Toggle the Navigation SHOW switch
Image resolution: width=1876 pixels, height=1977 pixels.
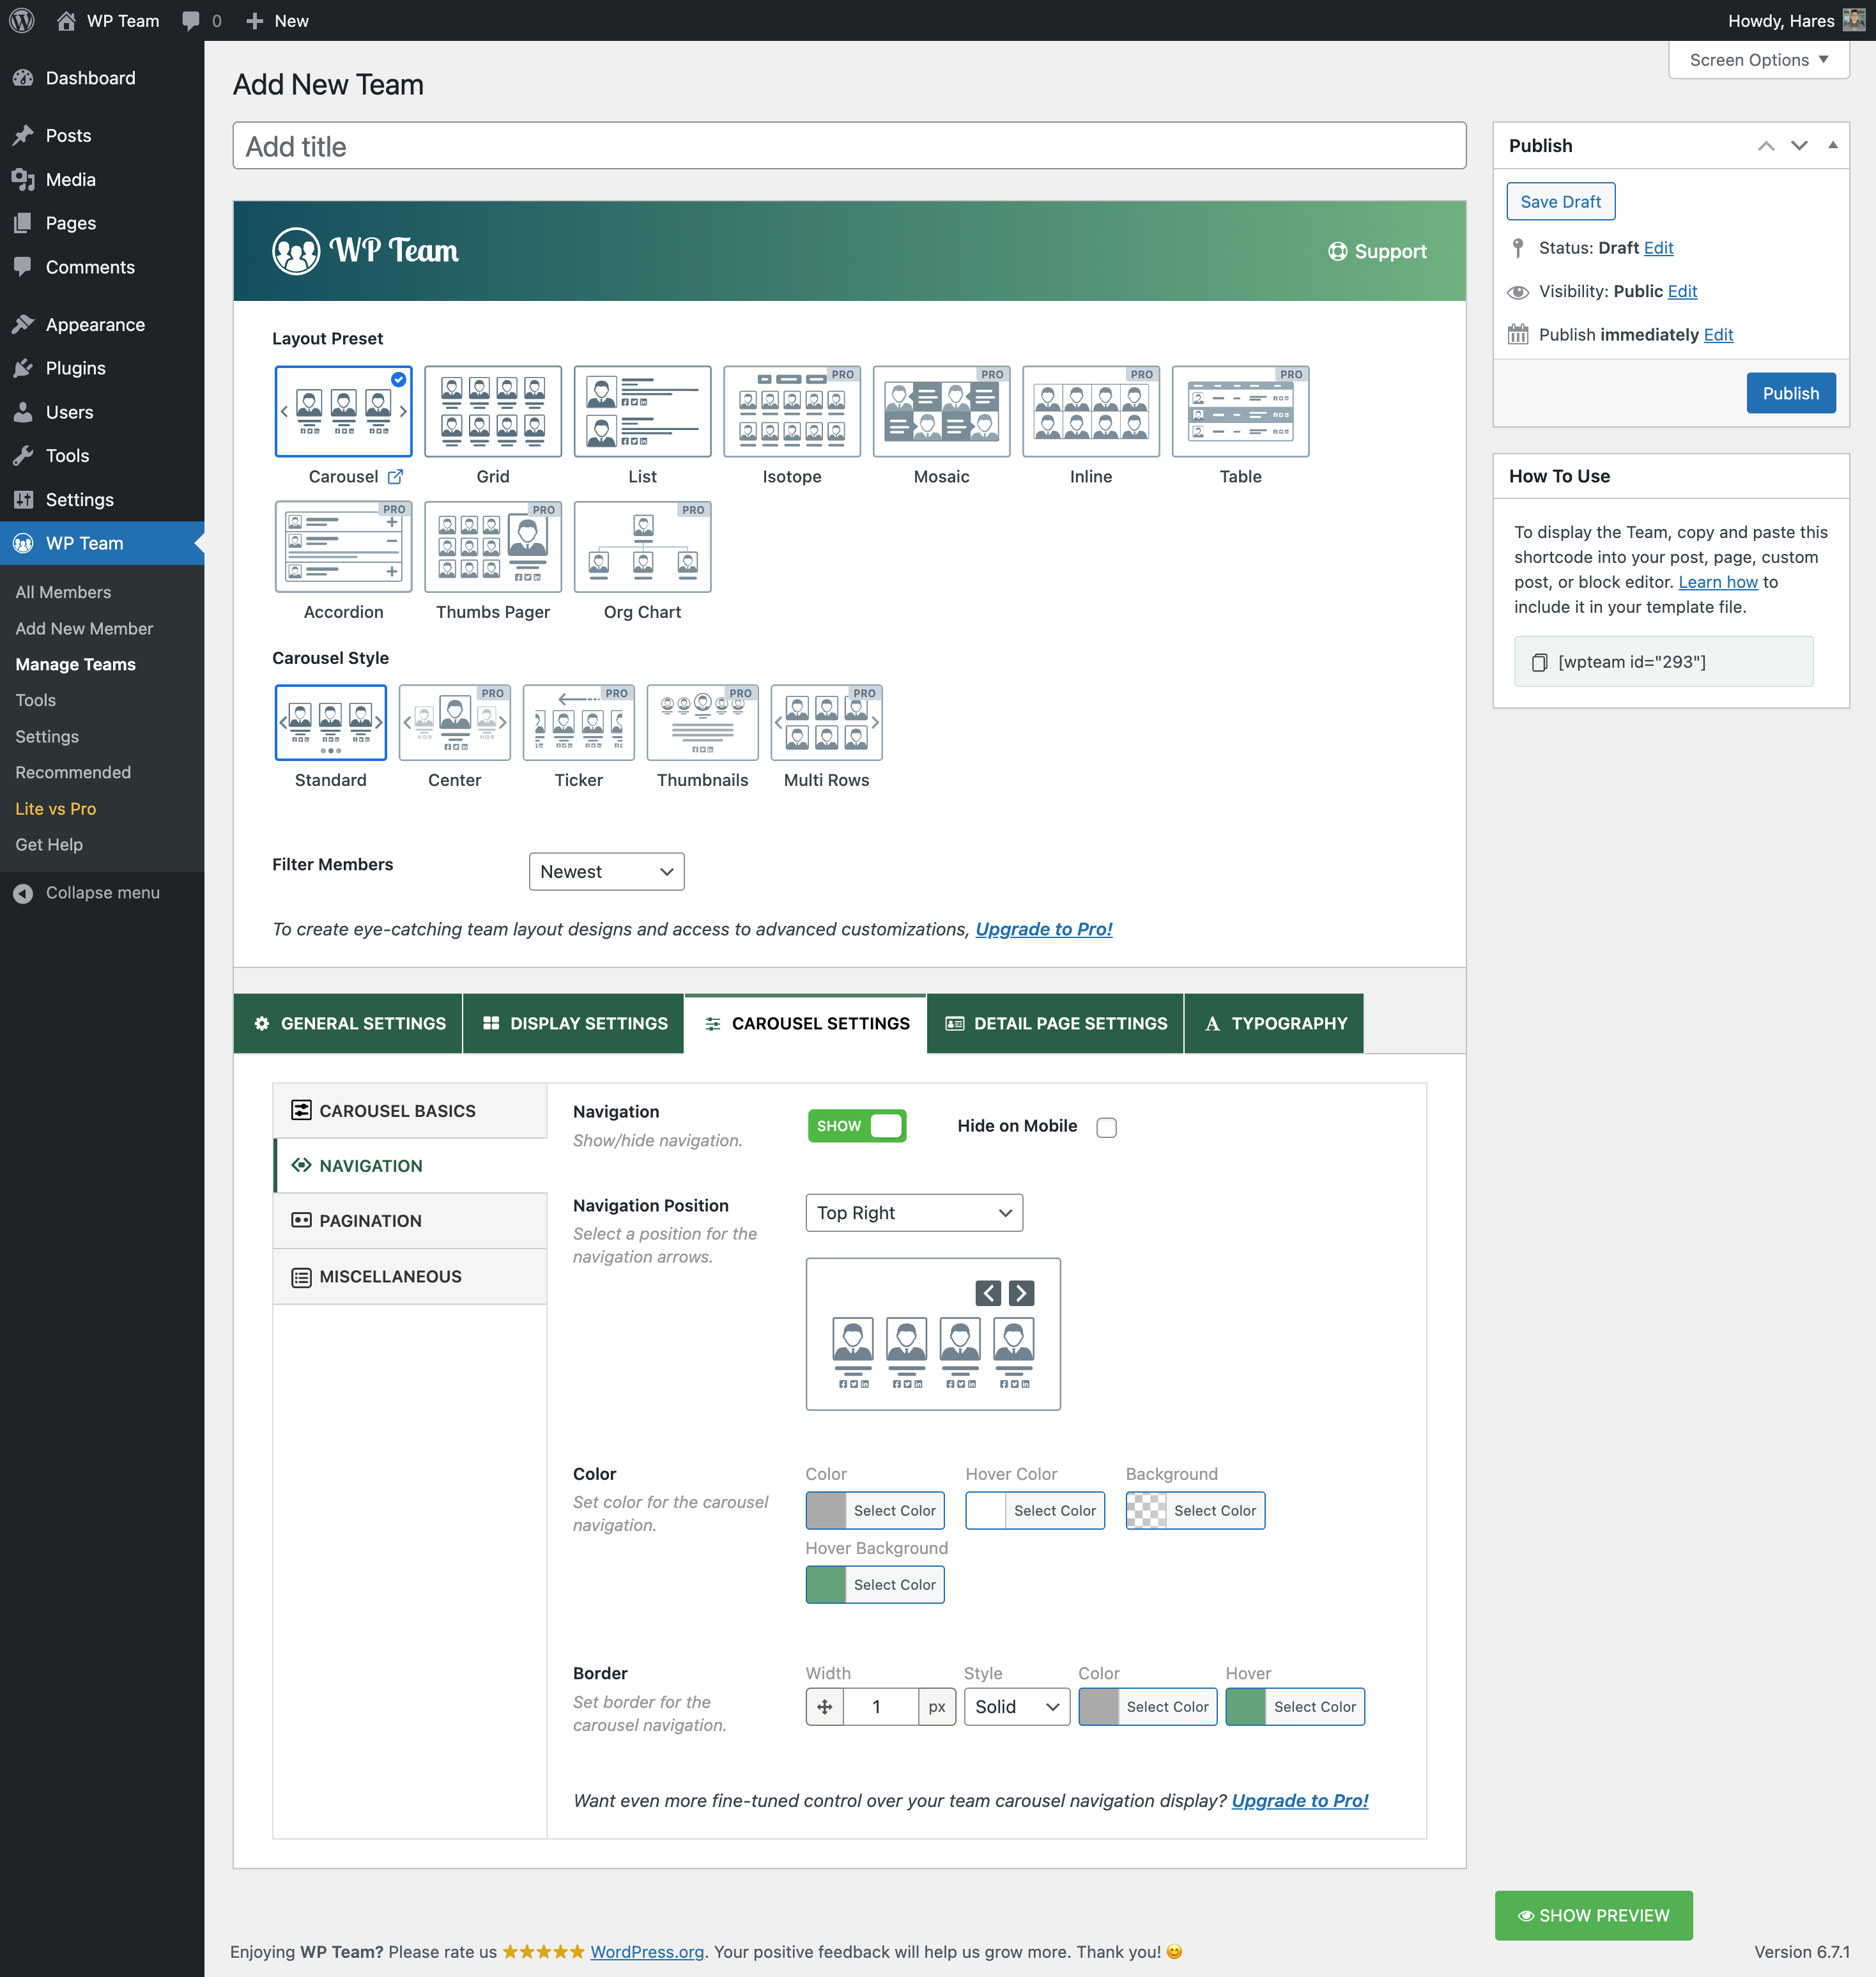pyautogui.click(x=857, y=1126)
